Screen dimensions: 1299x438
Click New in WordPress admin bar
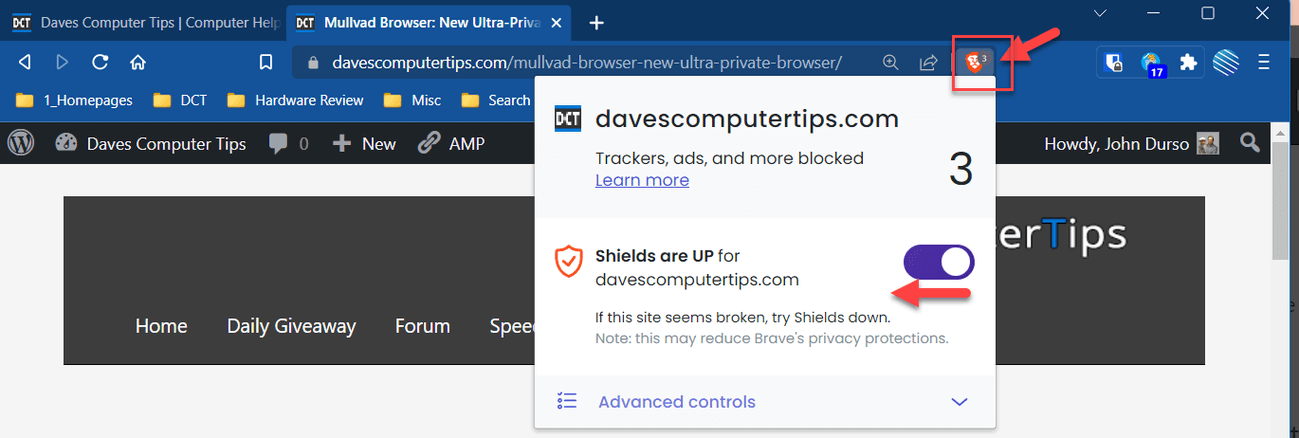364,144
